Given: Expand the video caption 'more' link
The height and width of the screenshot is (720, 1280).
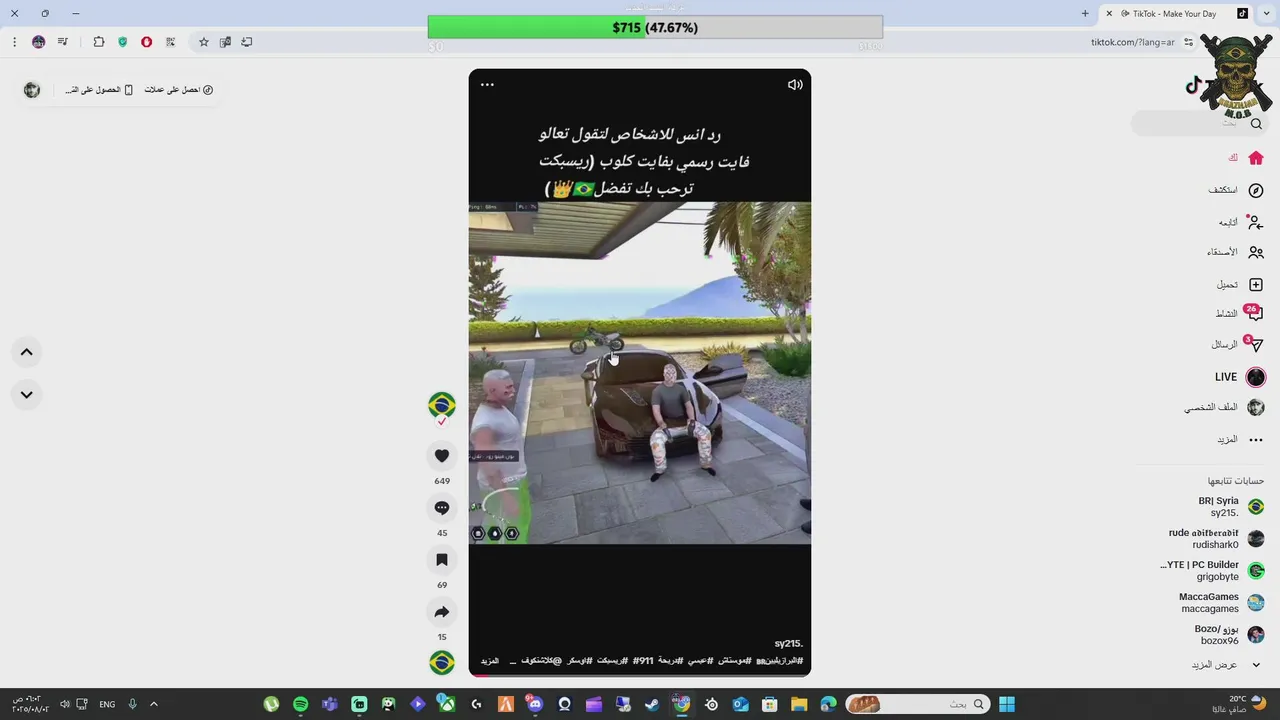Looking at the screenshot, I should (x=489, y=661).
